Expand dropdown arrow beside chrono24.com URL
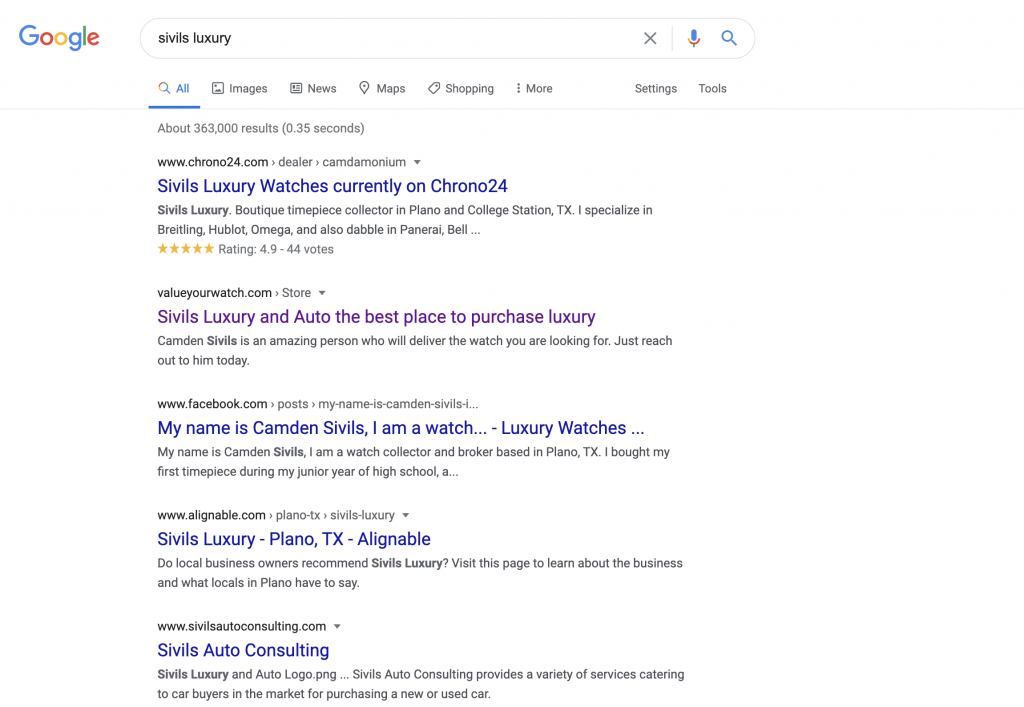 click(417, 163)
